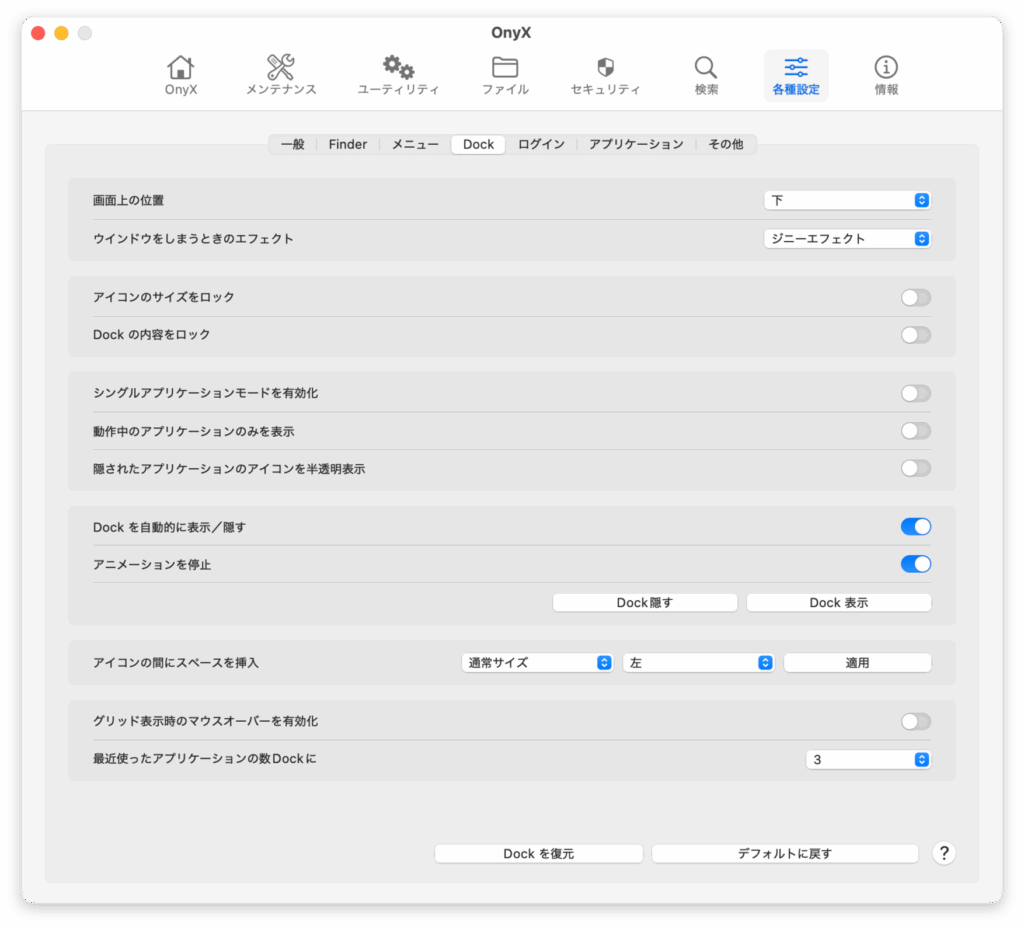Switch to the ログイン tab
Viewport: 1024px width, 929px height.
pyautogui.click(x=541, y=144)
